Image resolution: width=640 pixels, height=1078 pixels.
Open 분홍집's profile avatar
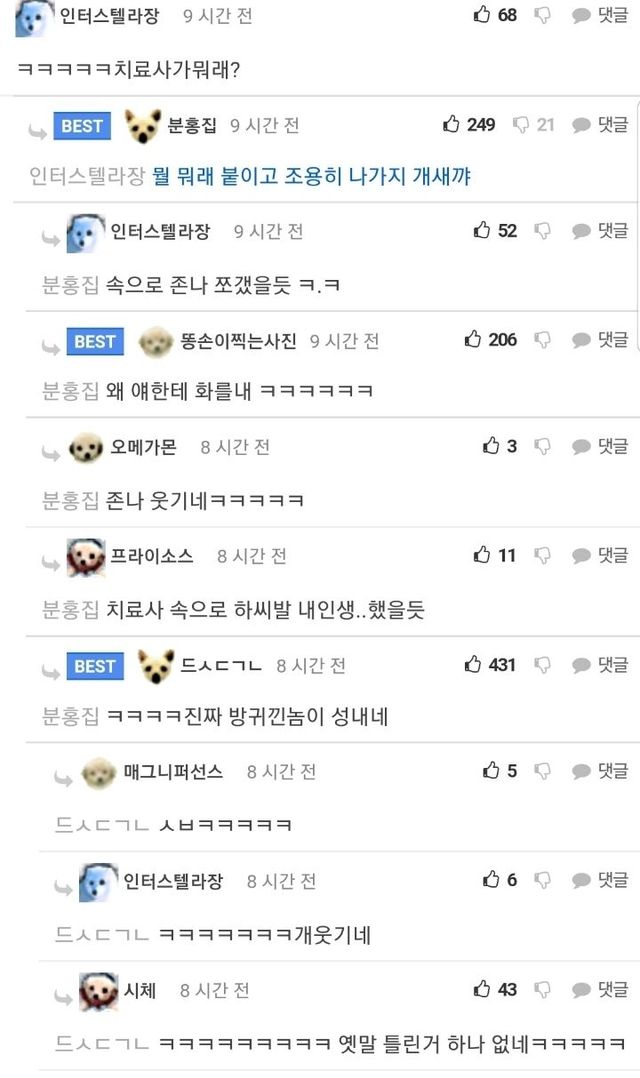(x=142, y=126)
